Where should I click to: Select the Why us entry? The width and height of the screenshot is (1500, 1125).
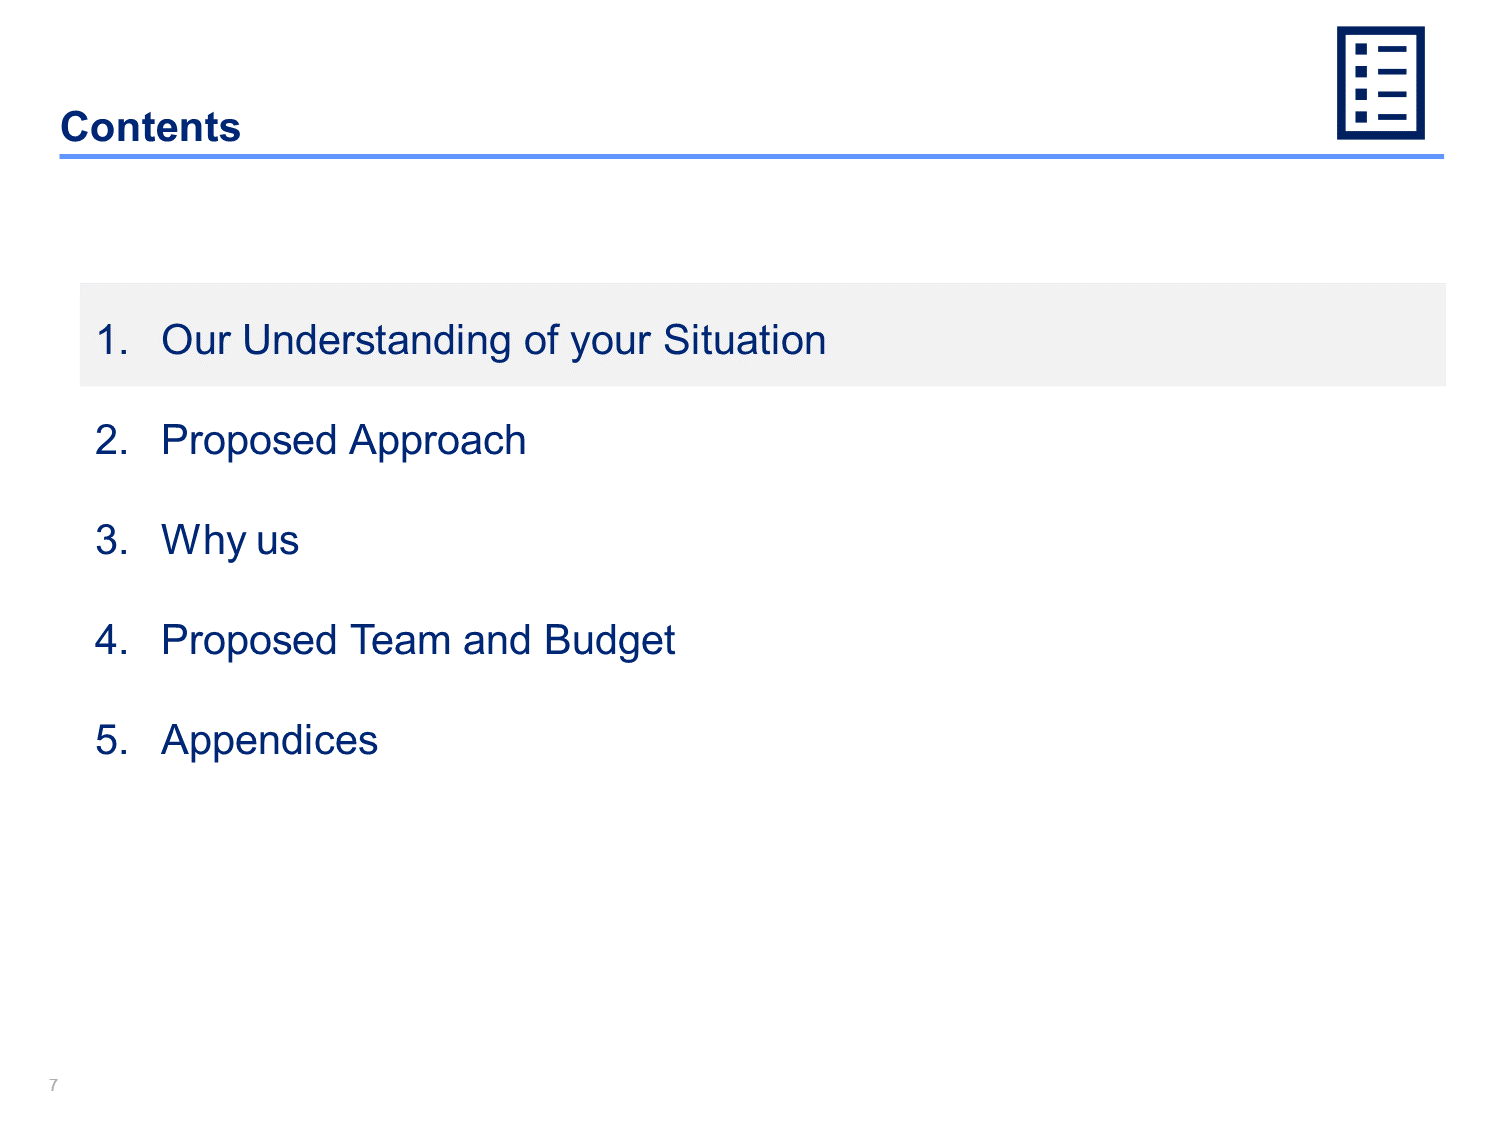(x=230, y=540)
